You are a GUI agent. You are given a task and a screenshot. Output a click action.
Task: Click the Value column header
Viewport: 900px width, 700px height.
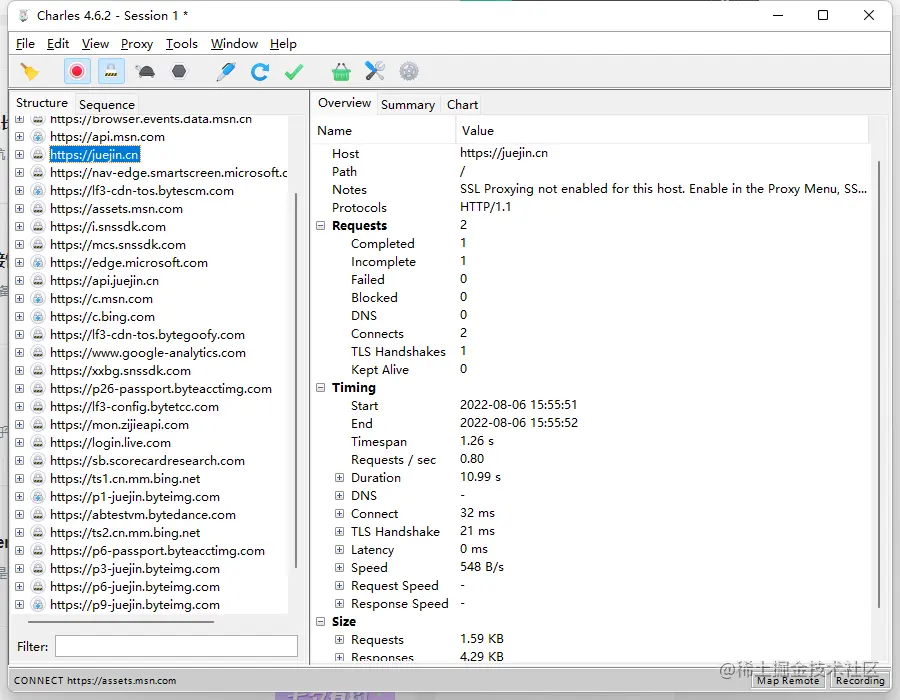pyautogui.click(x=663, y=130)
